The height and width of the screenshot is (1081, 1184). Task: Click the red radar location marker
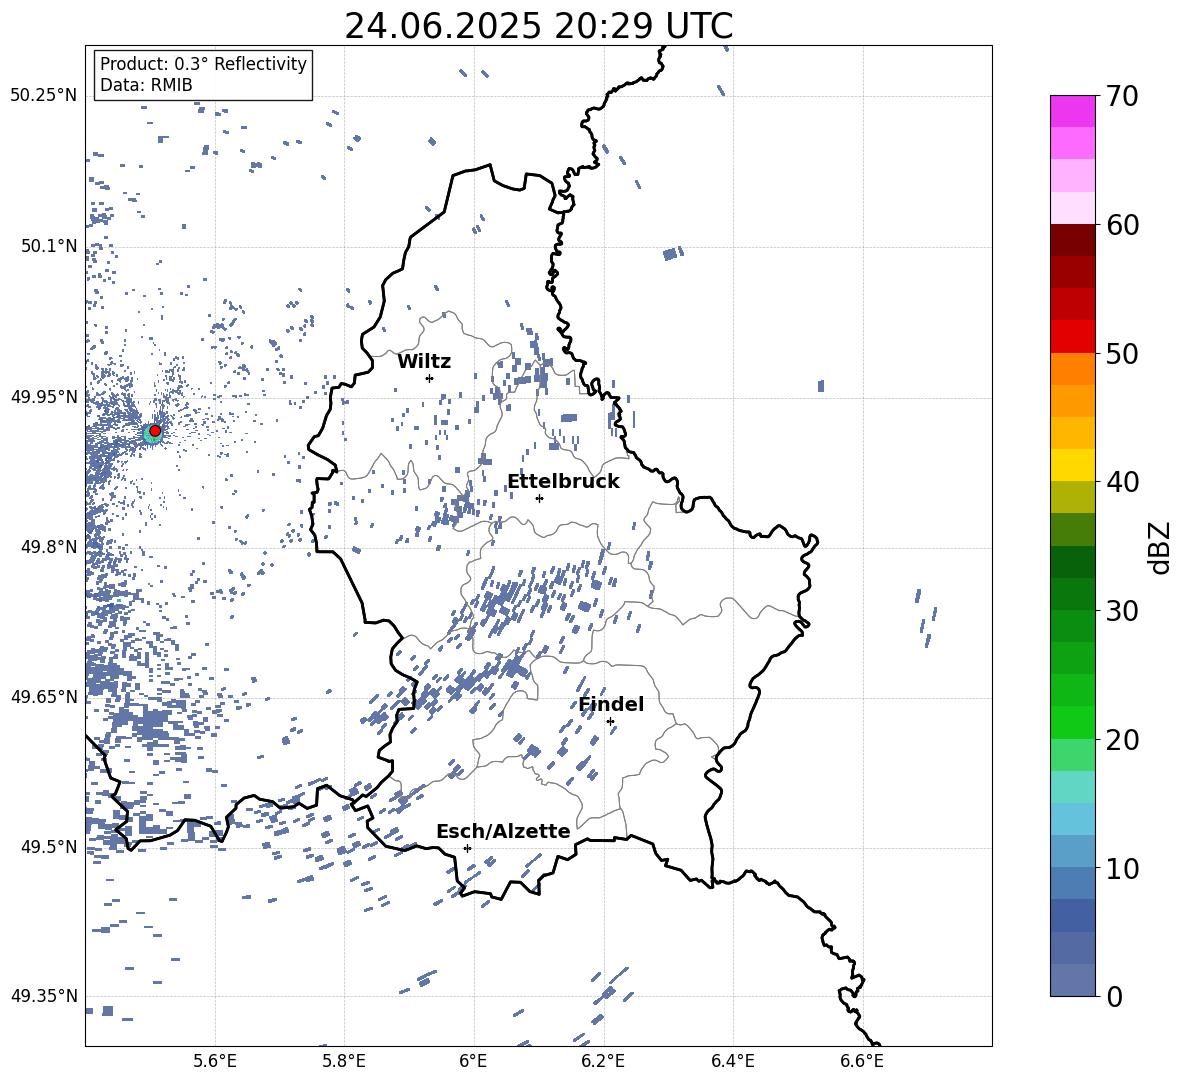coord(155,431)
